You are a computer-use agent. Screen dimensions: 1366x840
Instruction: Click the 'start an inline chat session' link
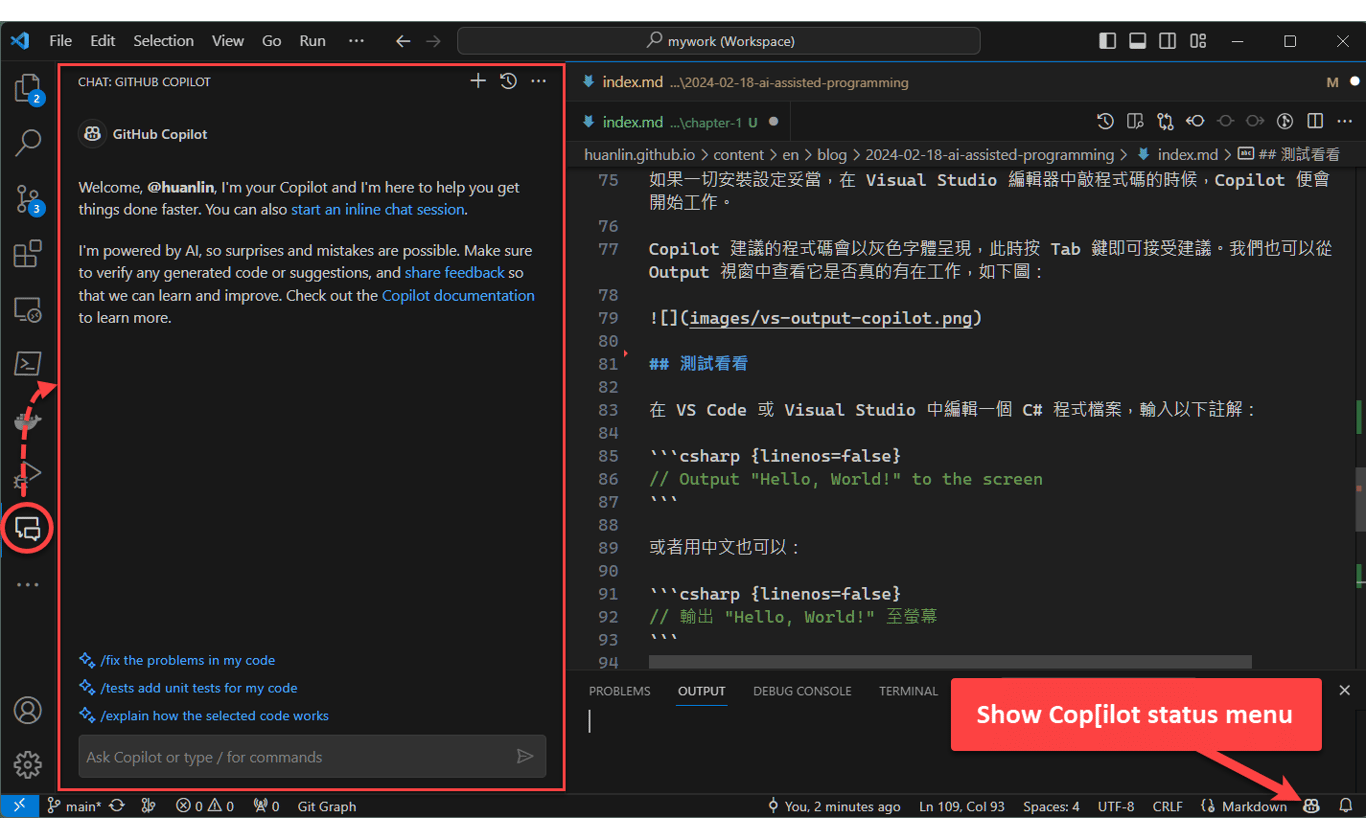378,210
